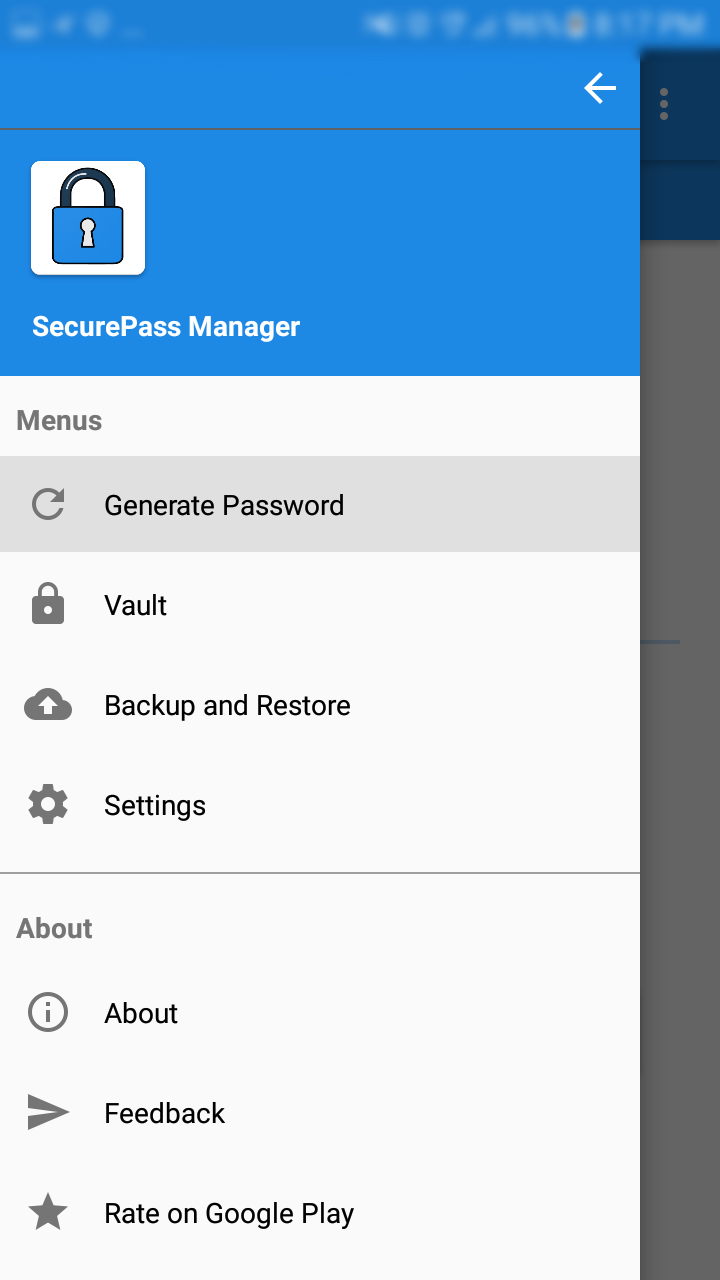Open the Vault using its padlock icon

point(48,605)
